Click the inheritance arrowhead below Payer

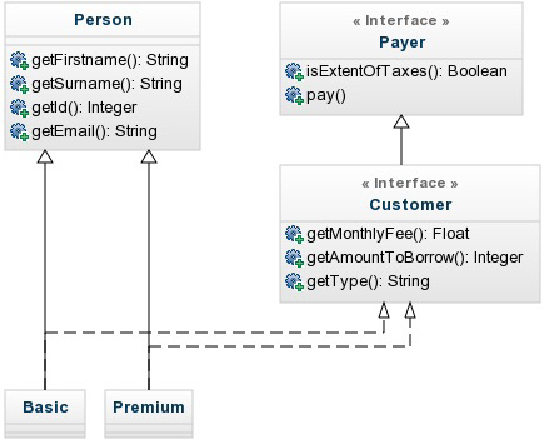[x=401, y=122]
